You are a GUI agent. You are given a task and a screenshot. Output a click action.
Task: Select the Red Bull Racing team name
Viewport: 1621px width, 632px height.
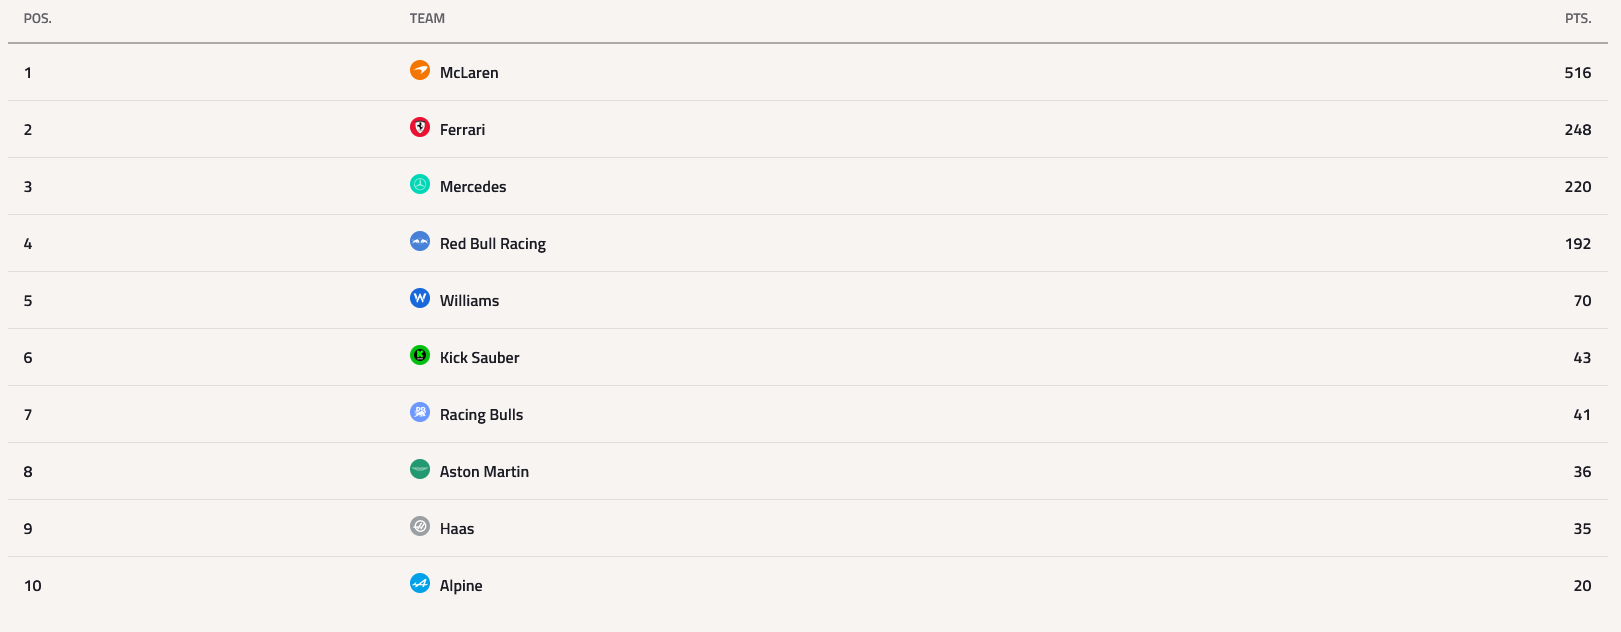[493, 244]
